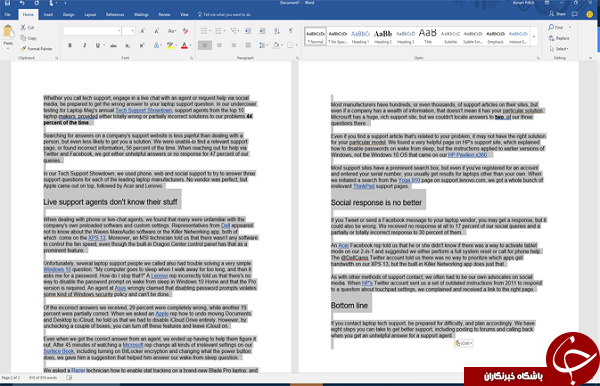Click the Share button
The width and height of the screenshot is (600, 386).
pyautogui.click(x=557, y=14)
